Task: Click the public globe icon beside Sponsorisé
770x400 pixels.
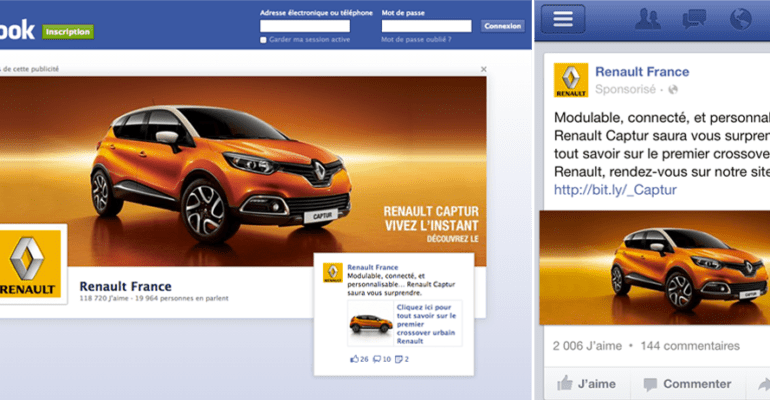Action: pyautogui.click(x=673, y=89)
